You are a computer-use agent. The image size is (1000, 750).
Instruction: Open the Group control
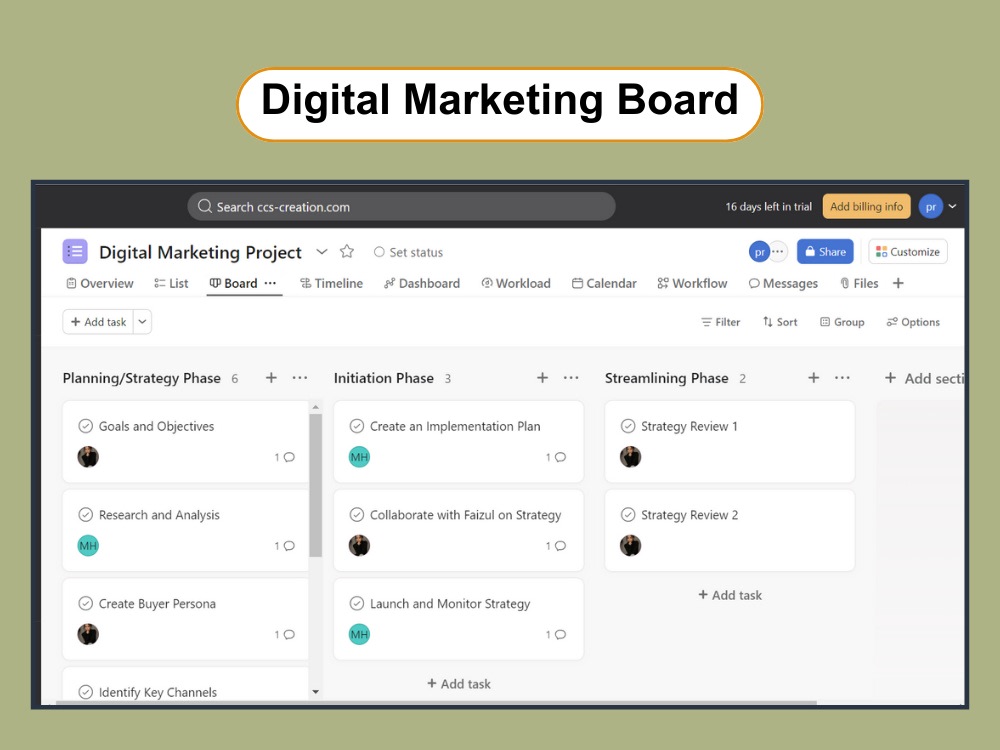pos(842,322)
